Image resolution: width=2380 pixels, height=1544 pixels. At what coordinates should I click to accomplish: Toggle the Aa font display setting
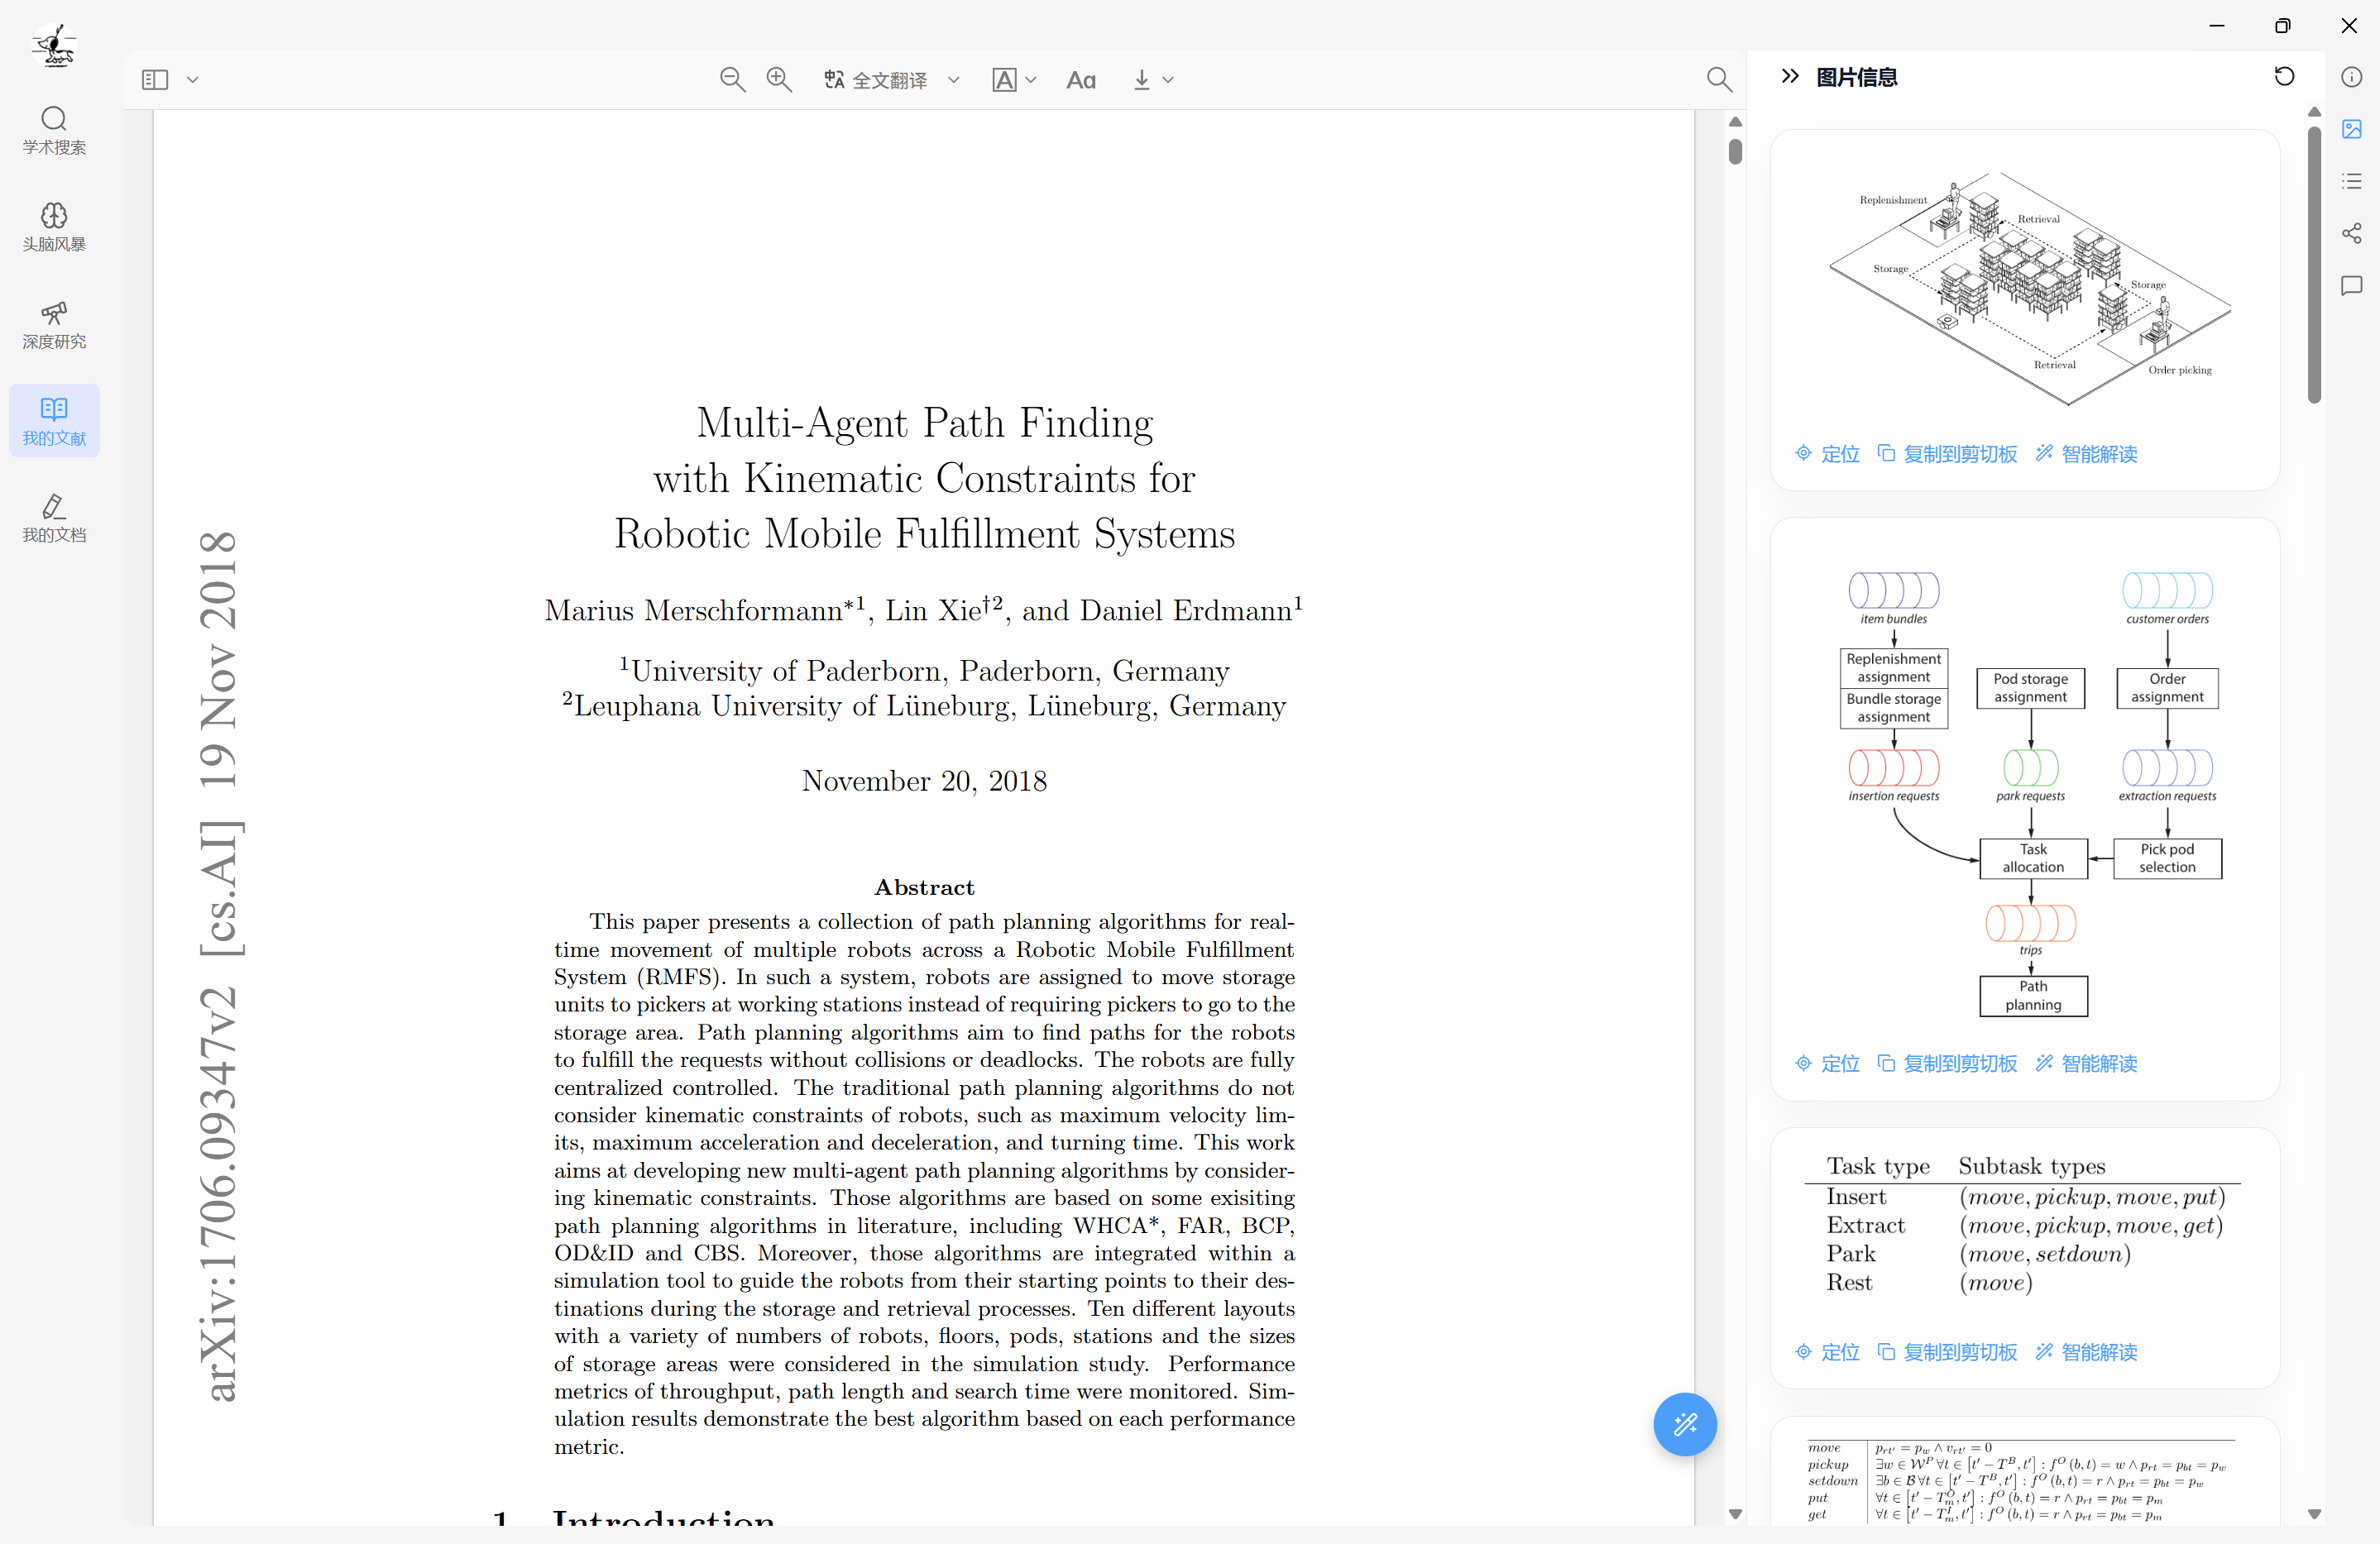pos(1081,80)
